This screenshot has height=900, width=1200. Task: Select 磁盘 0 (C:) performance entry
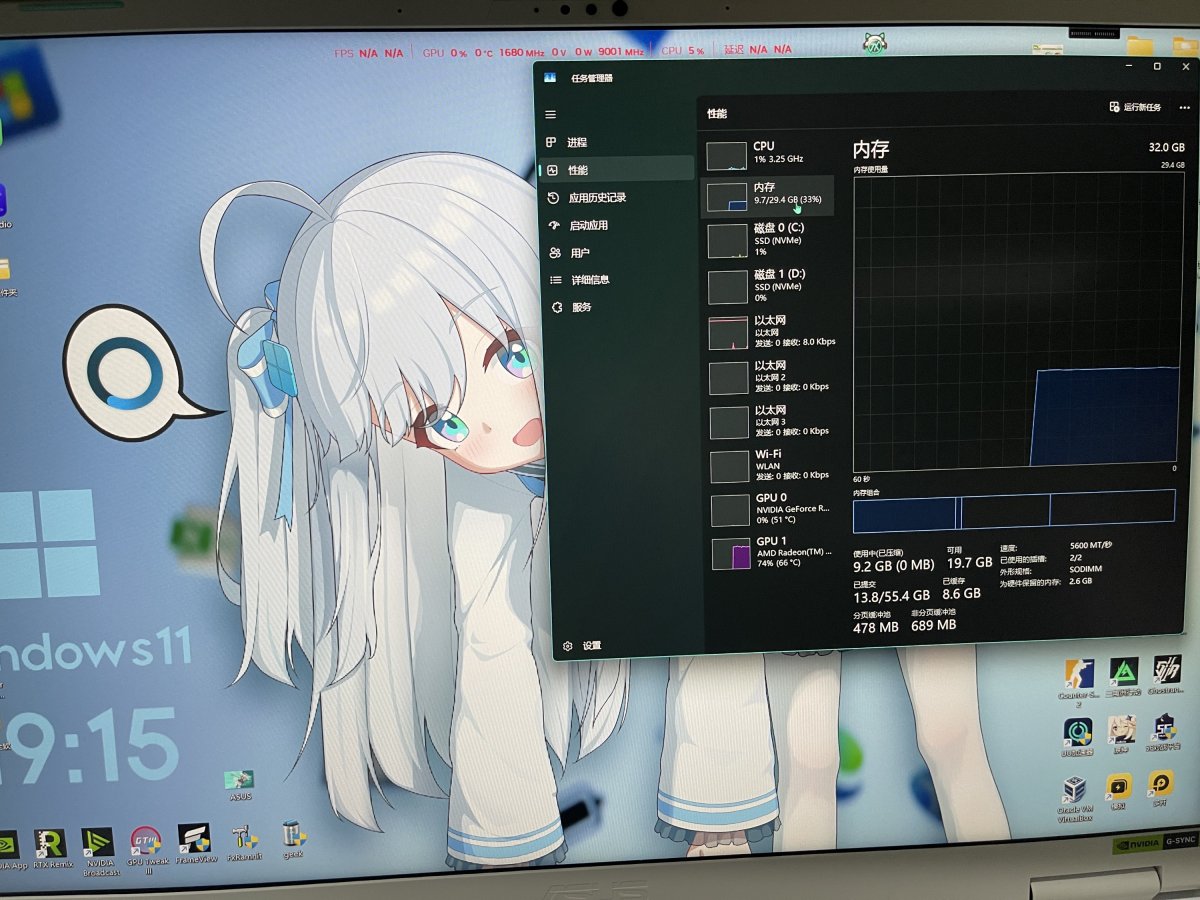click(x=768, y=239)
